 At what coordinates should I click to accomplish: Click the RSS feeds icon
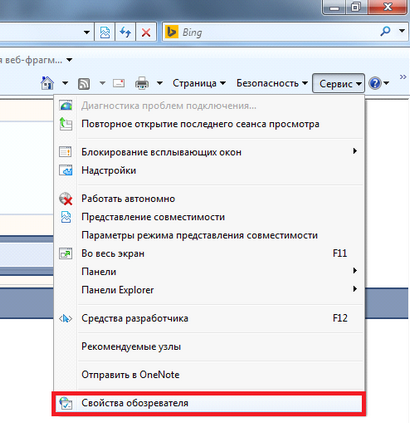84,84
